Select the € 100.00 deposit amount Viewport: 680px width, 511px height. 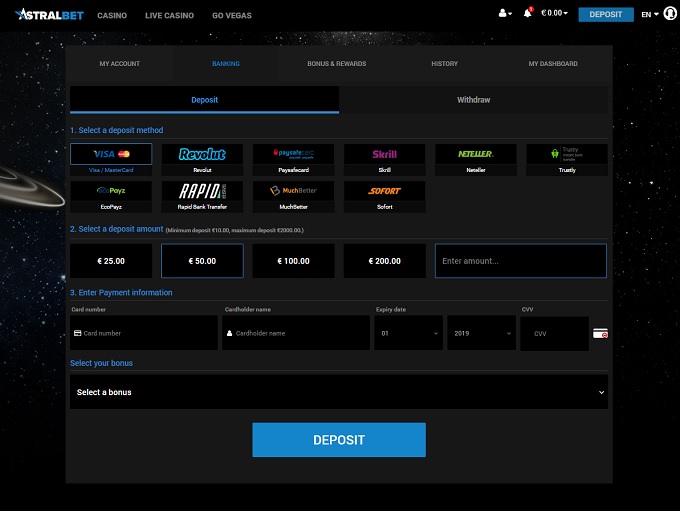293,261
